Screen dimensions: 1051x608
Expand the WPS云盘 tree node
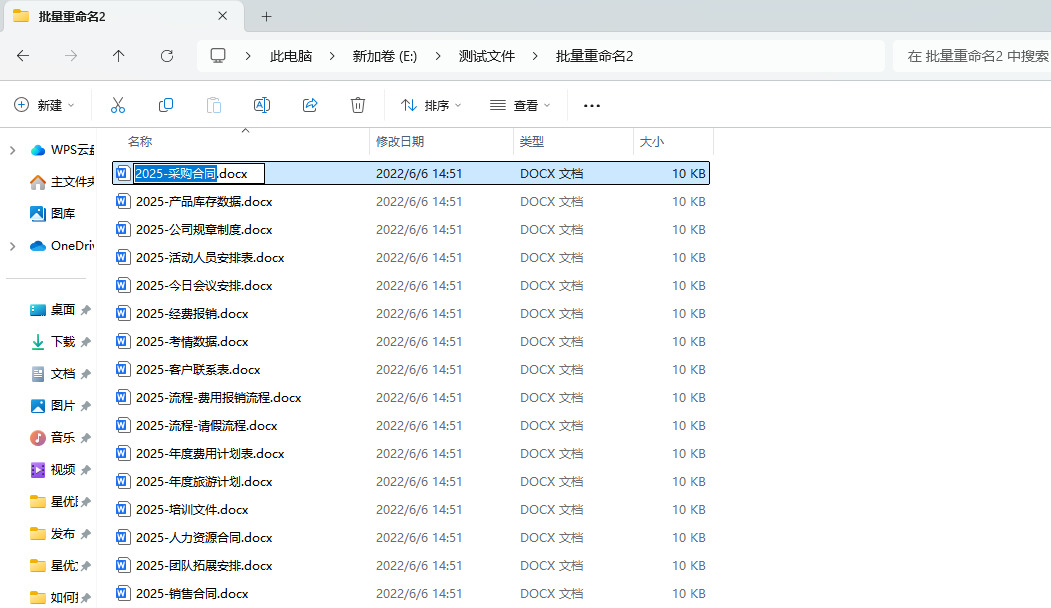[x=13, y=150]
